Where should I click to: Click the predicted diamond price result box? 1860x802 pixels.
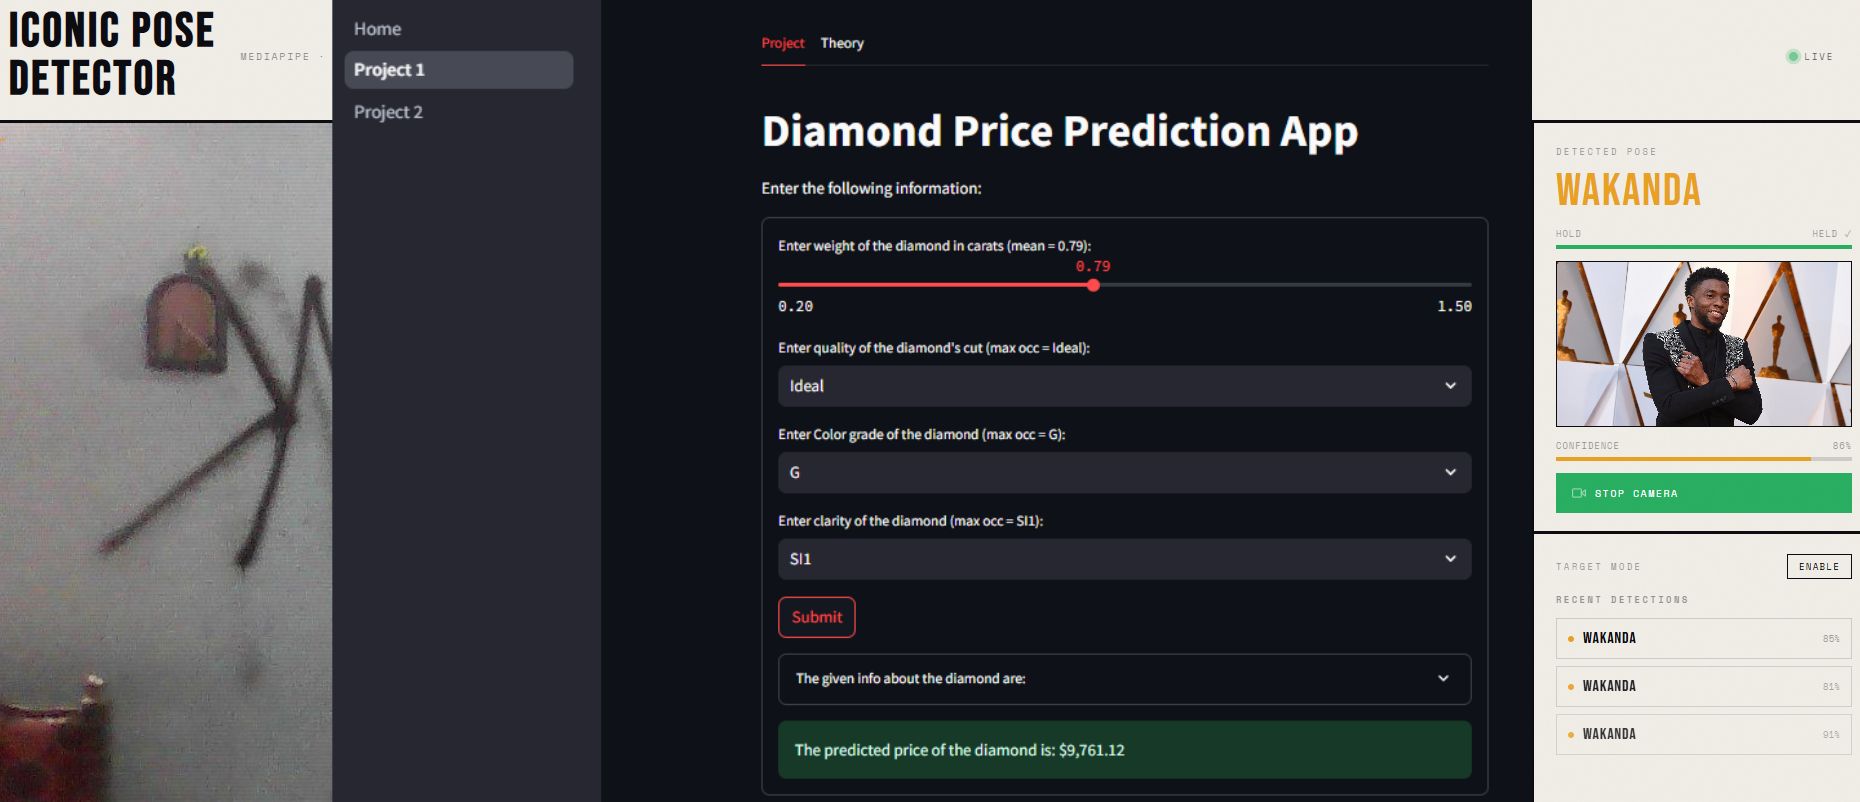1124,750
